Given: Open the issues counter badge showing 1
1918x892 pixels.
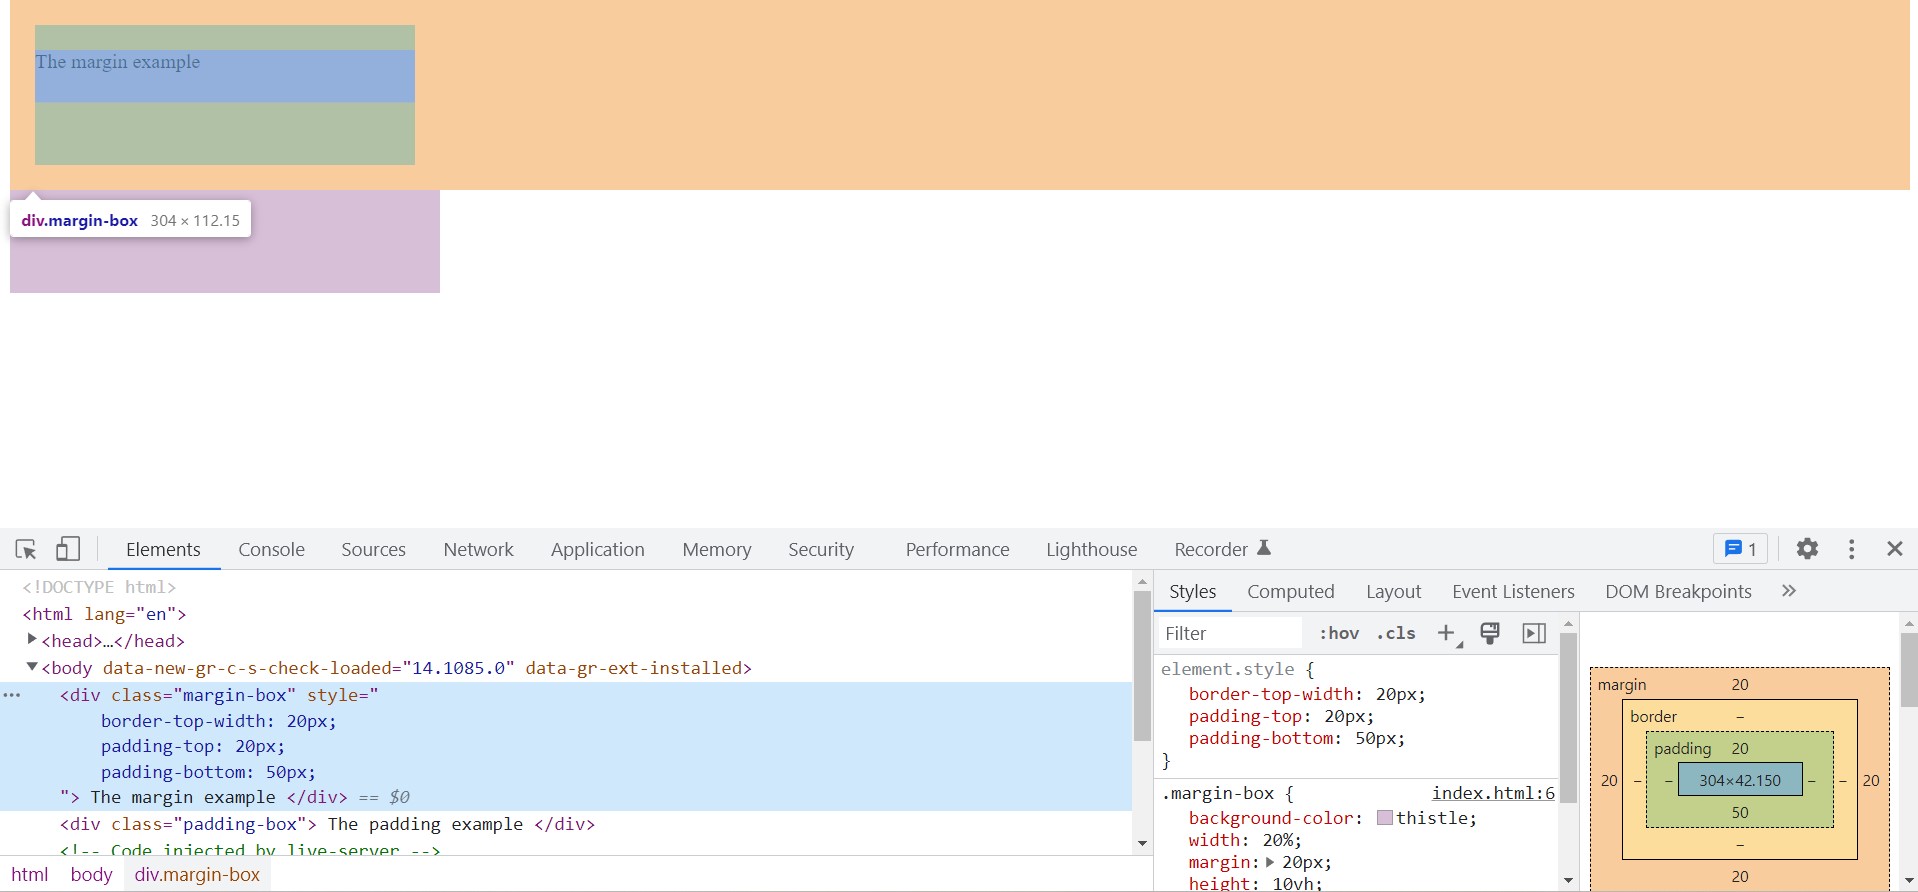Looking at the screenshot, I should point(1740,549).
